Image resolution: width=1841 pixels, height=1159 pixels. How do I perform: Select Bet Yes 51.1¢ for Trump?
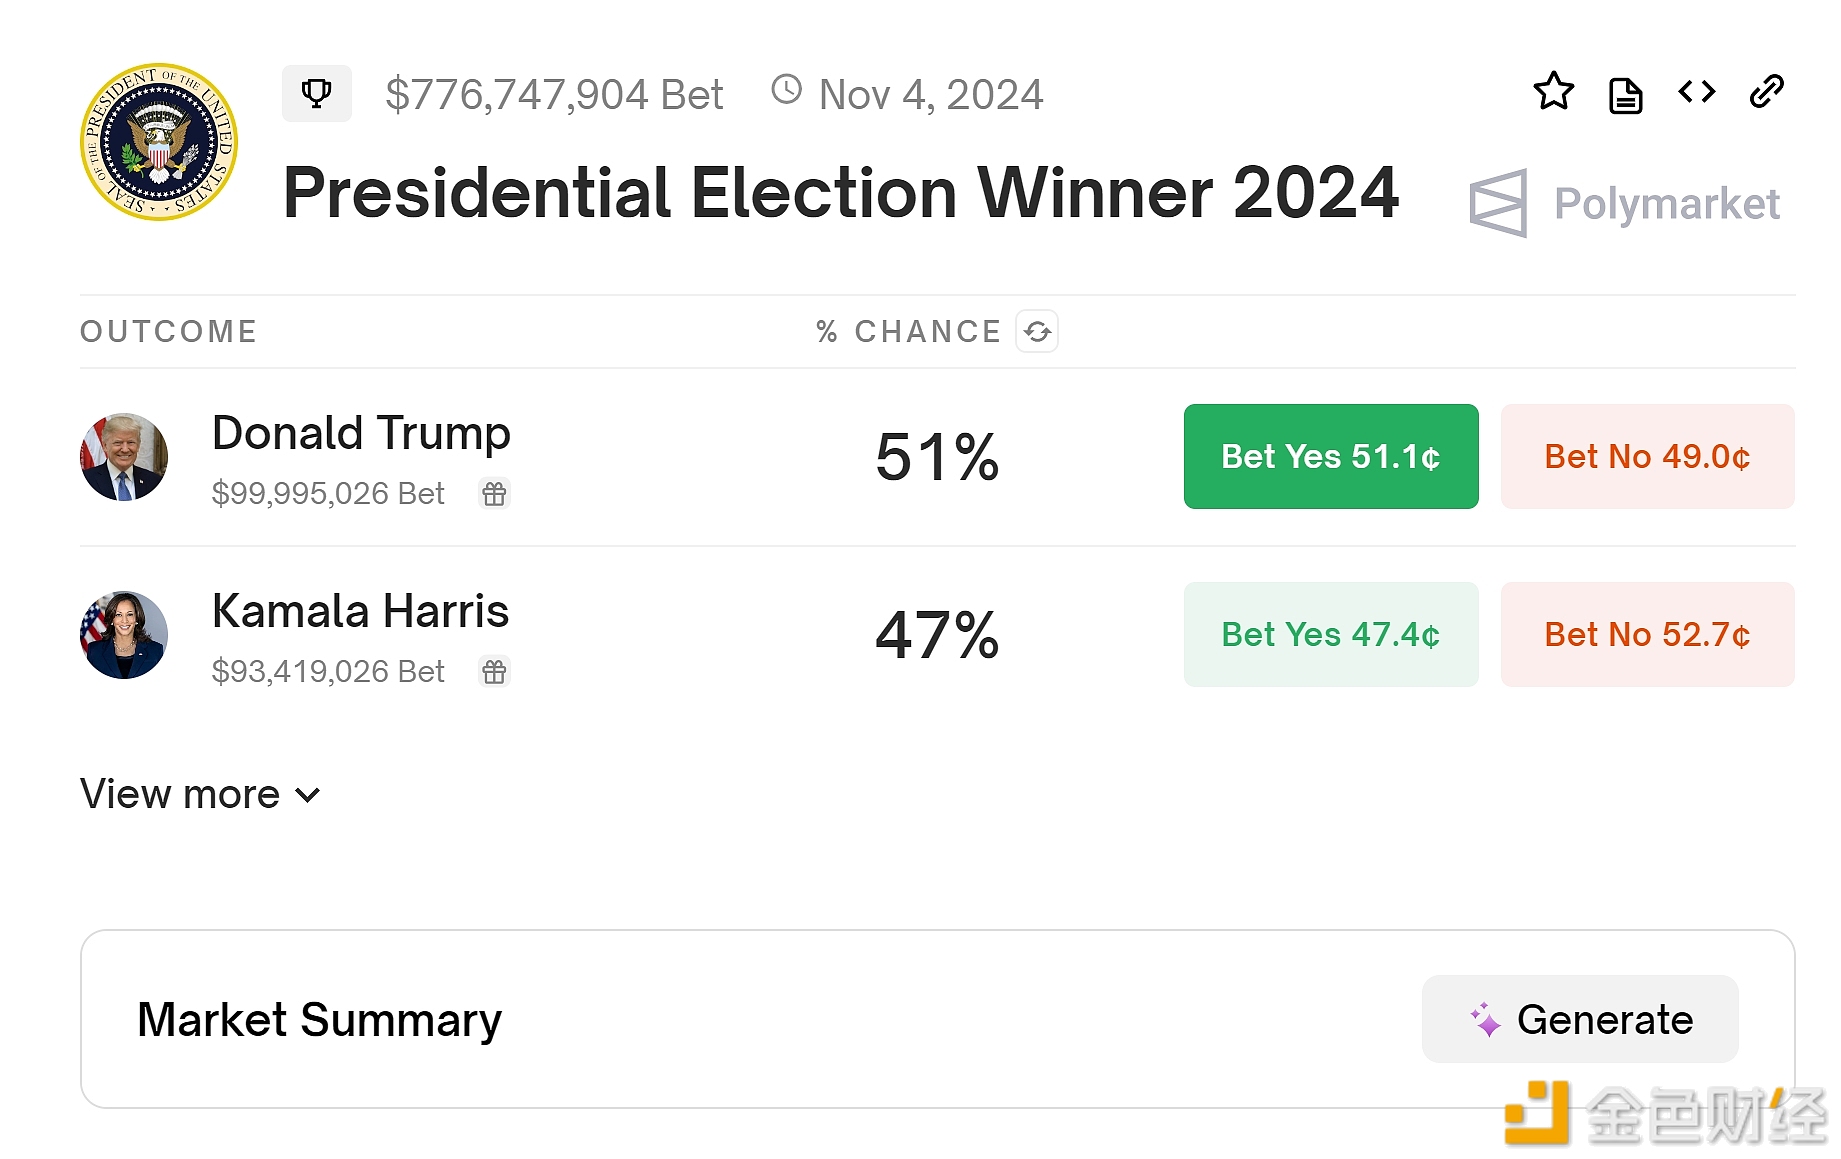click(1331, 457)
